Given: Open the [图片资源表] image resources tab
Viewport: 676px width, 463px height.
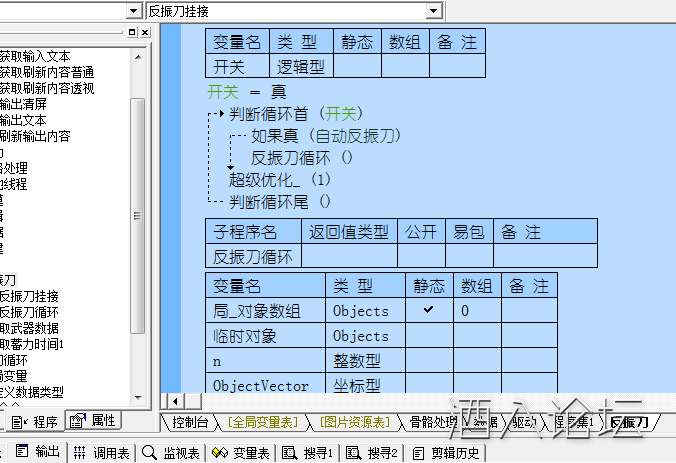Looking at the screenshot, I should (x=354, y=422).
